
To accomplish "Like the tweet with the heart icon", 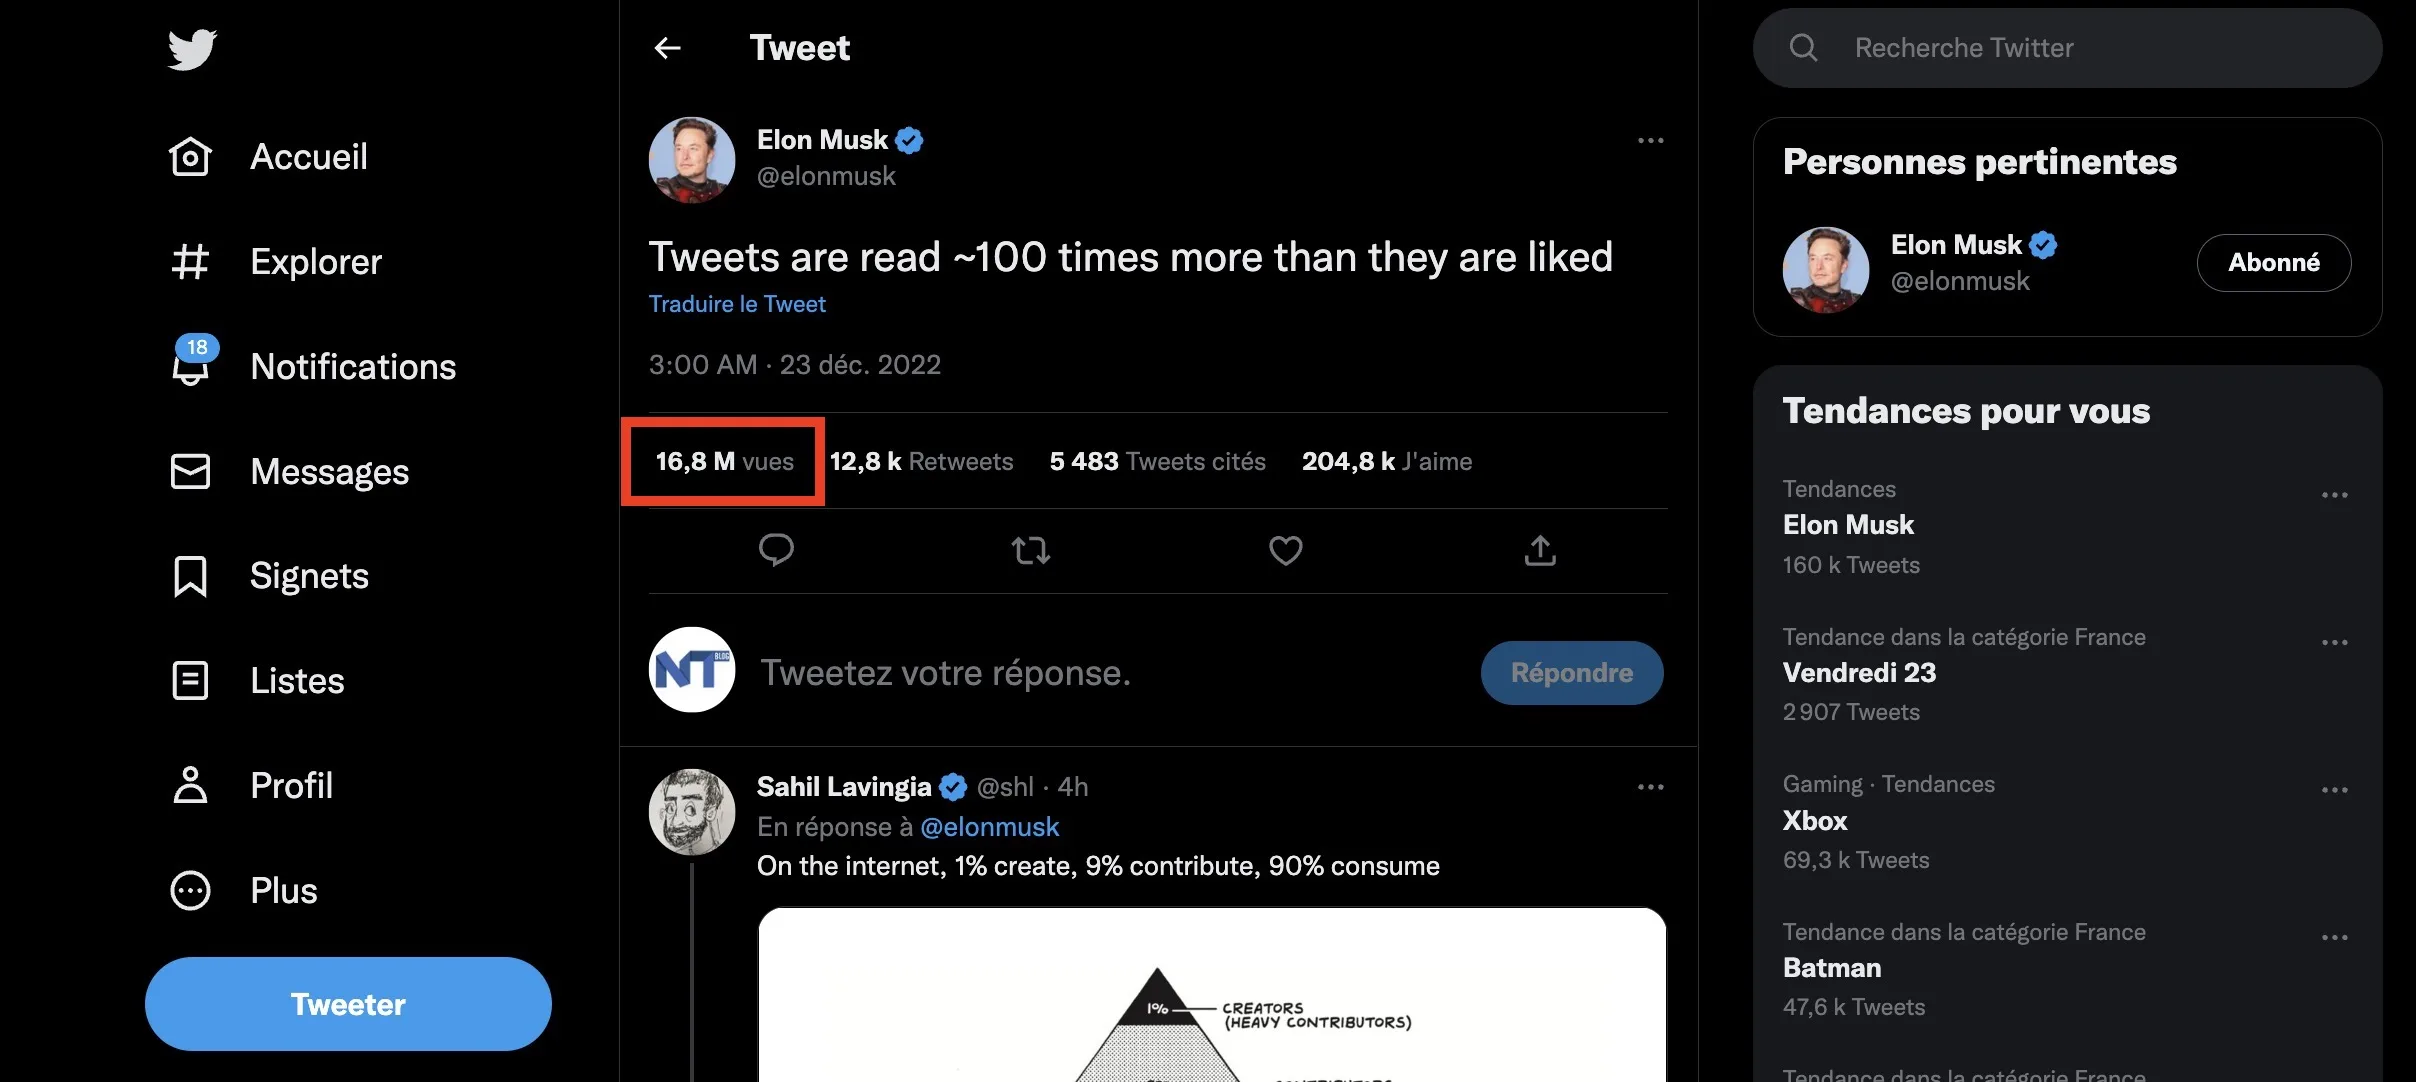I will point(1285,550).
